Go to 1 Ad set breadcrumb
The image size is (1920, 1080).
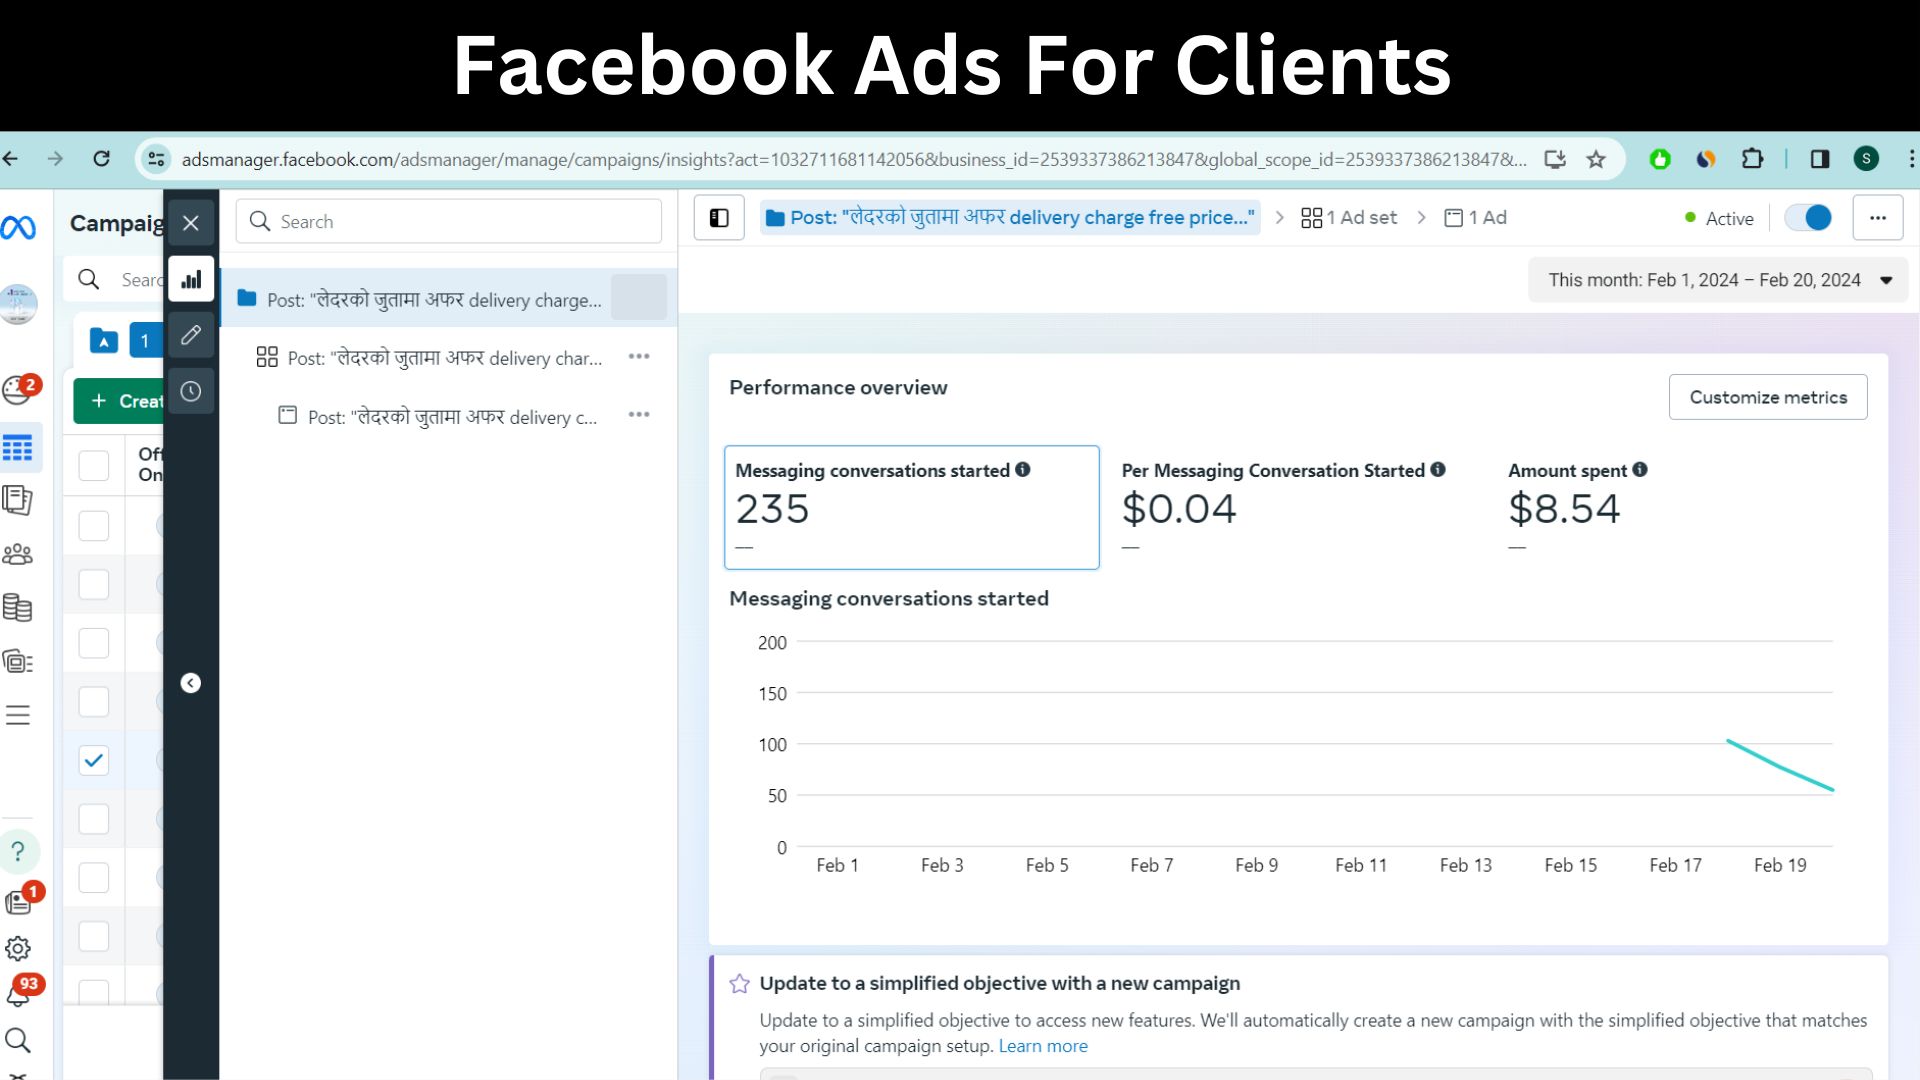[x=1349, y=218]
